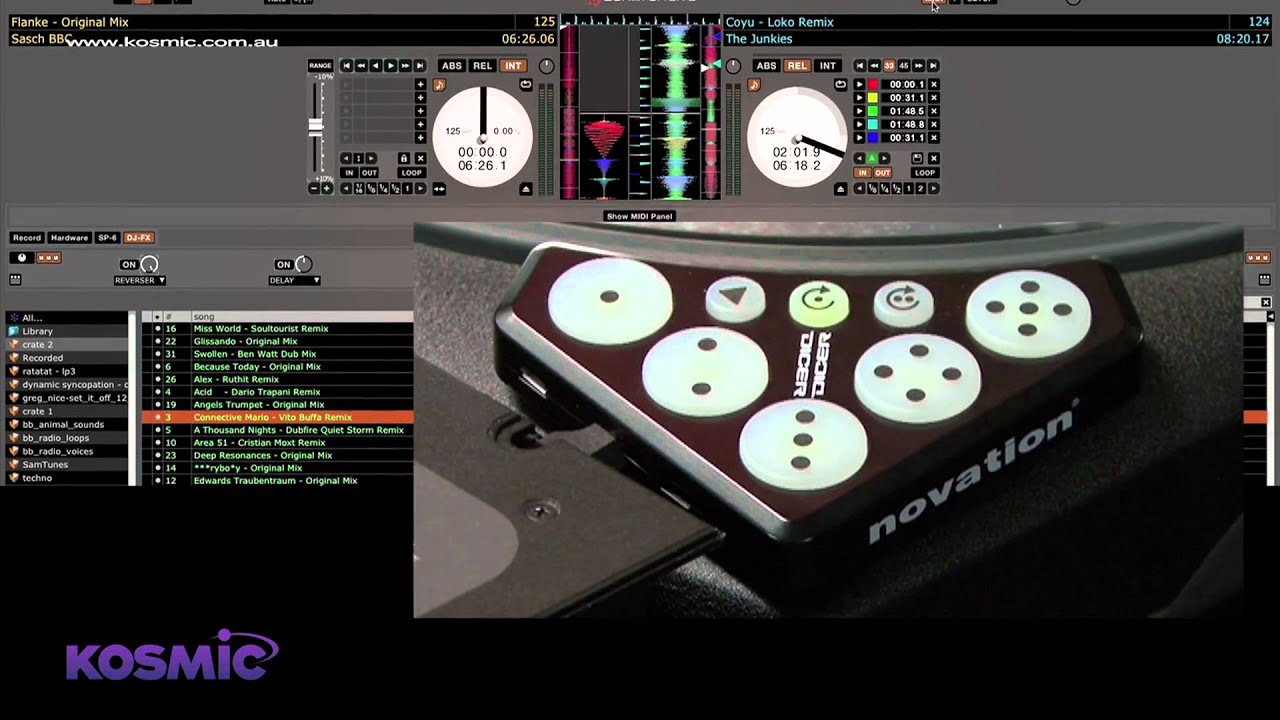
Task: Select crate 2 in sidebar
Action: pyautogui.click(x=68, y=344)
